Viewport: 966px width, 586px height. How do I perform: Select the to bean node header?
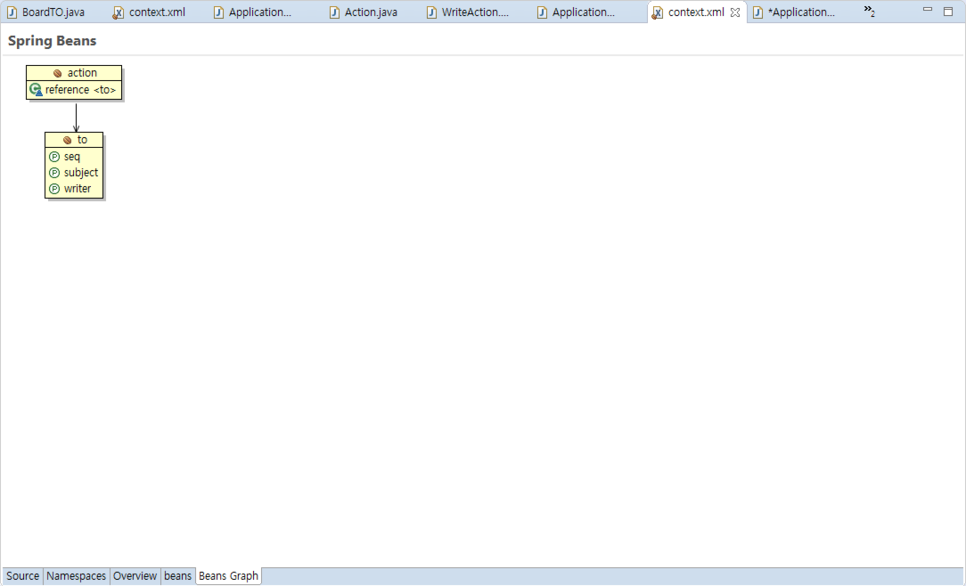click(x=74, y=140)
